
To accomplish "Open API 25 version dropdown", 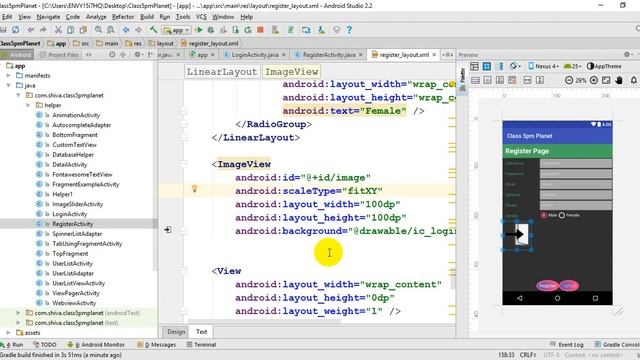I will pyautogui.click(x=572, y=66).
